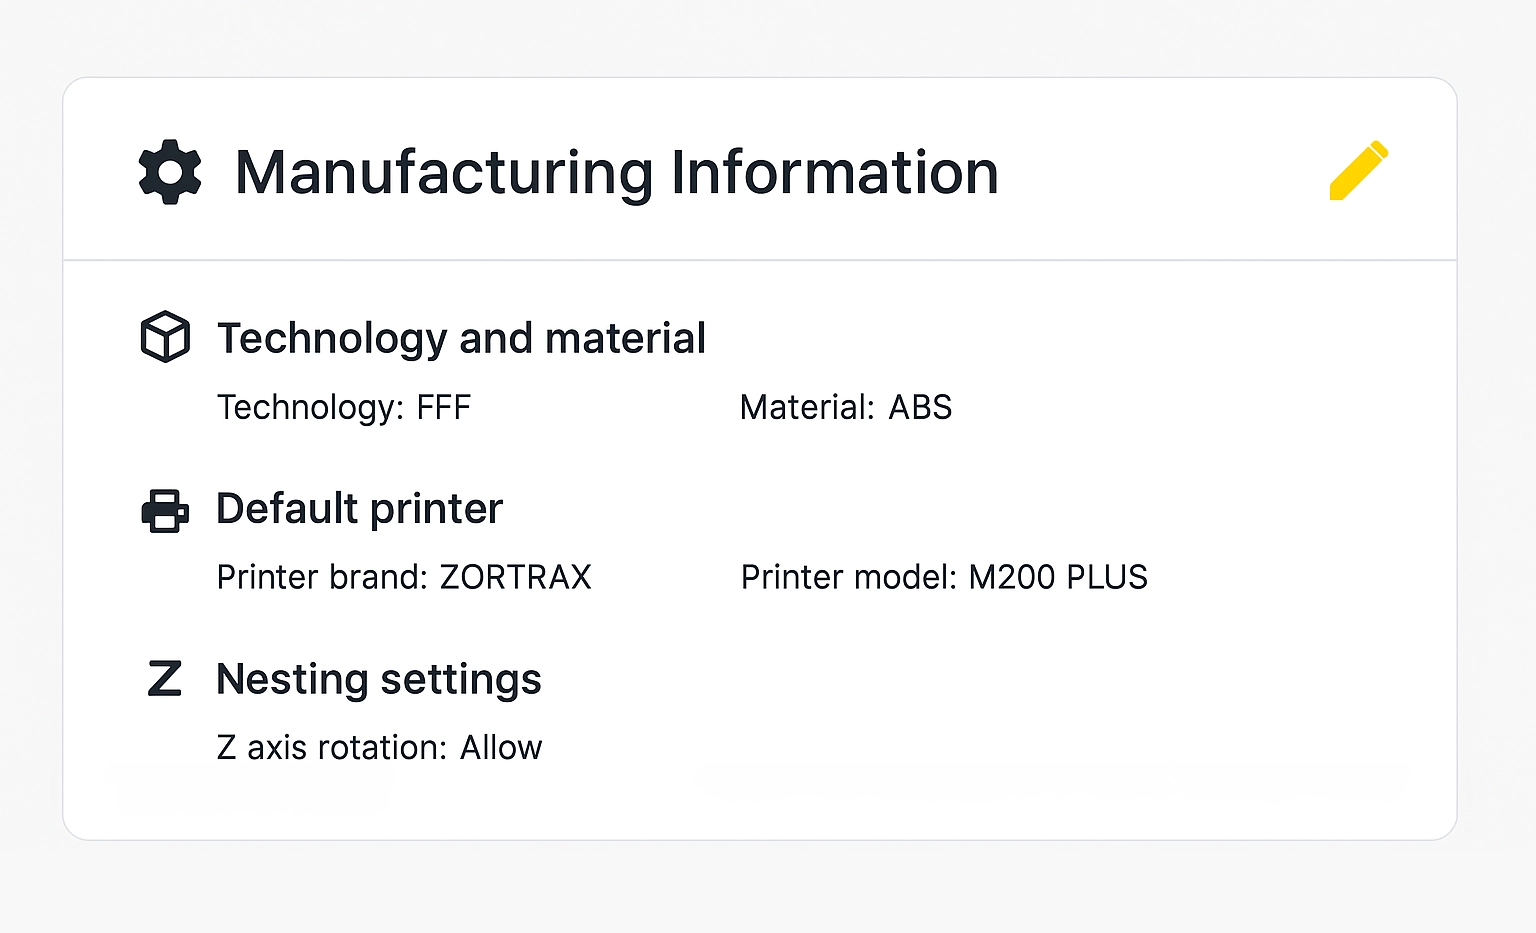This screenshot has height=933, width=1536.
Task: Click the Printer brand field label
Action: (322, 577)
